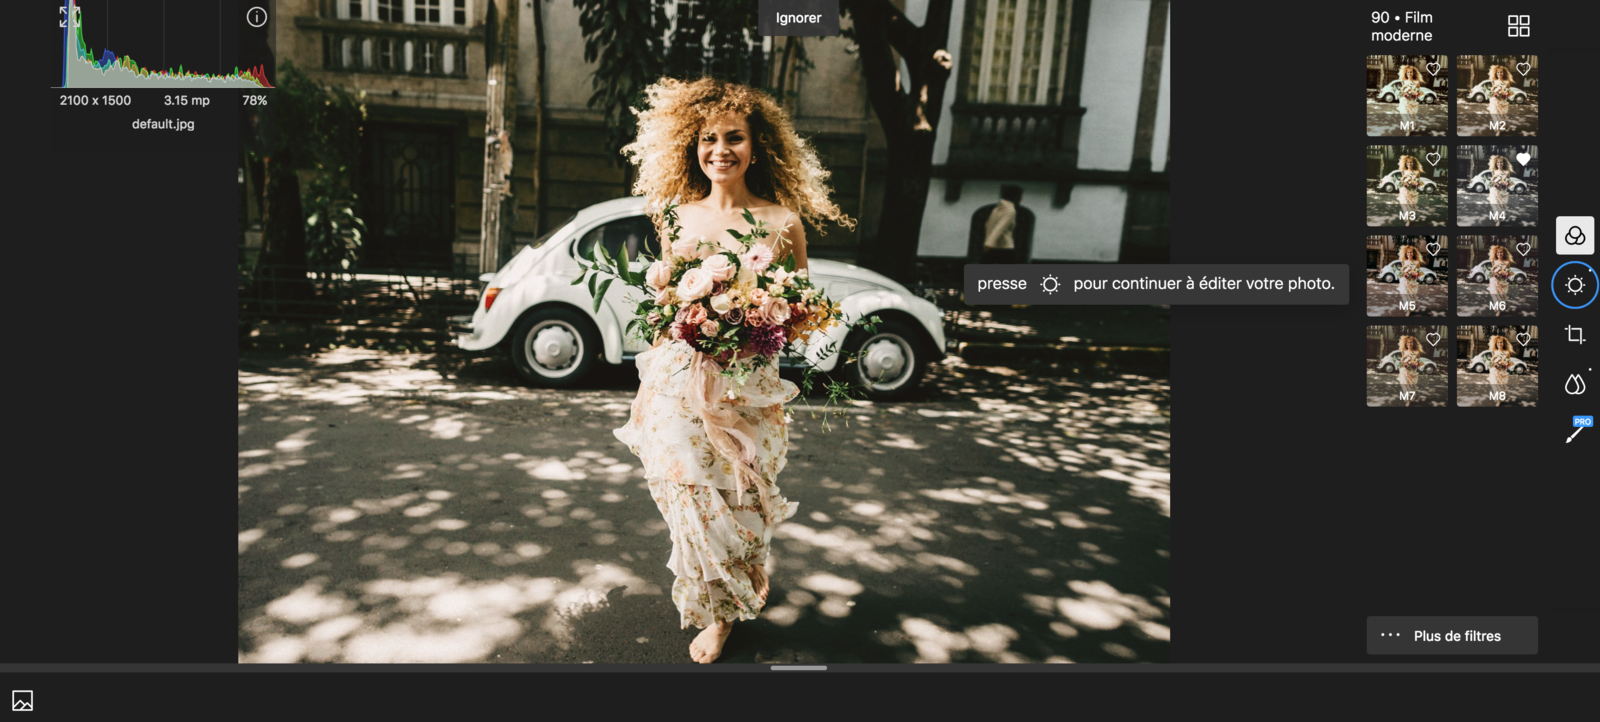Open the image library icon at bottom left
Viewport: 1600px width, 722px height.
coord(23,701)
